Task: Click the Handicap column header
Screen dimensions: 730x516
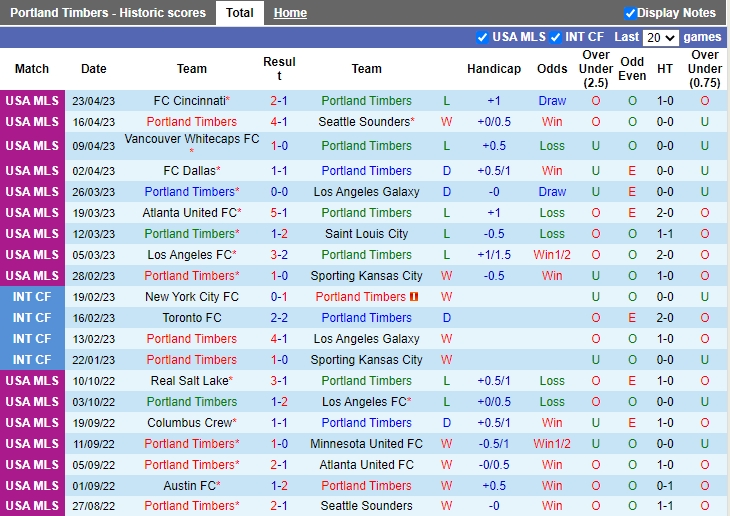Action: (494, 69)
